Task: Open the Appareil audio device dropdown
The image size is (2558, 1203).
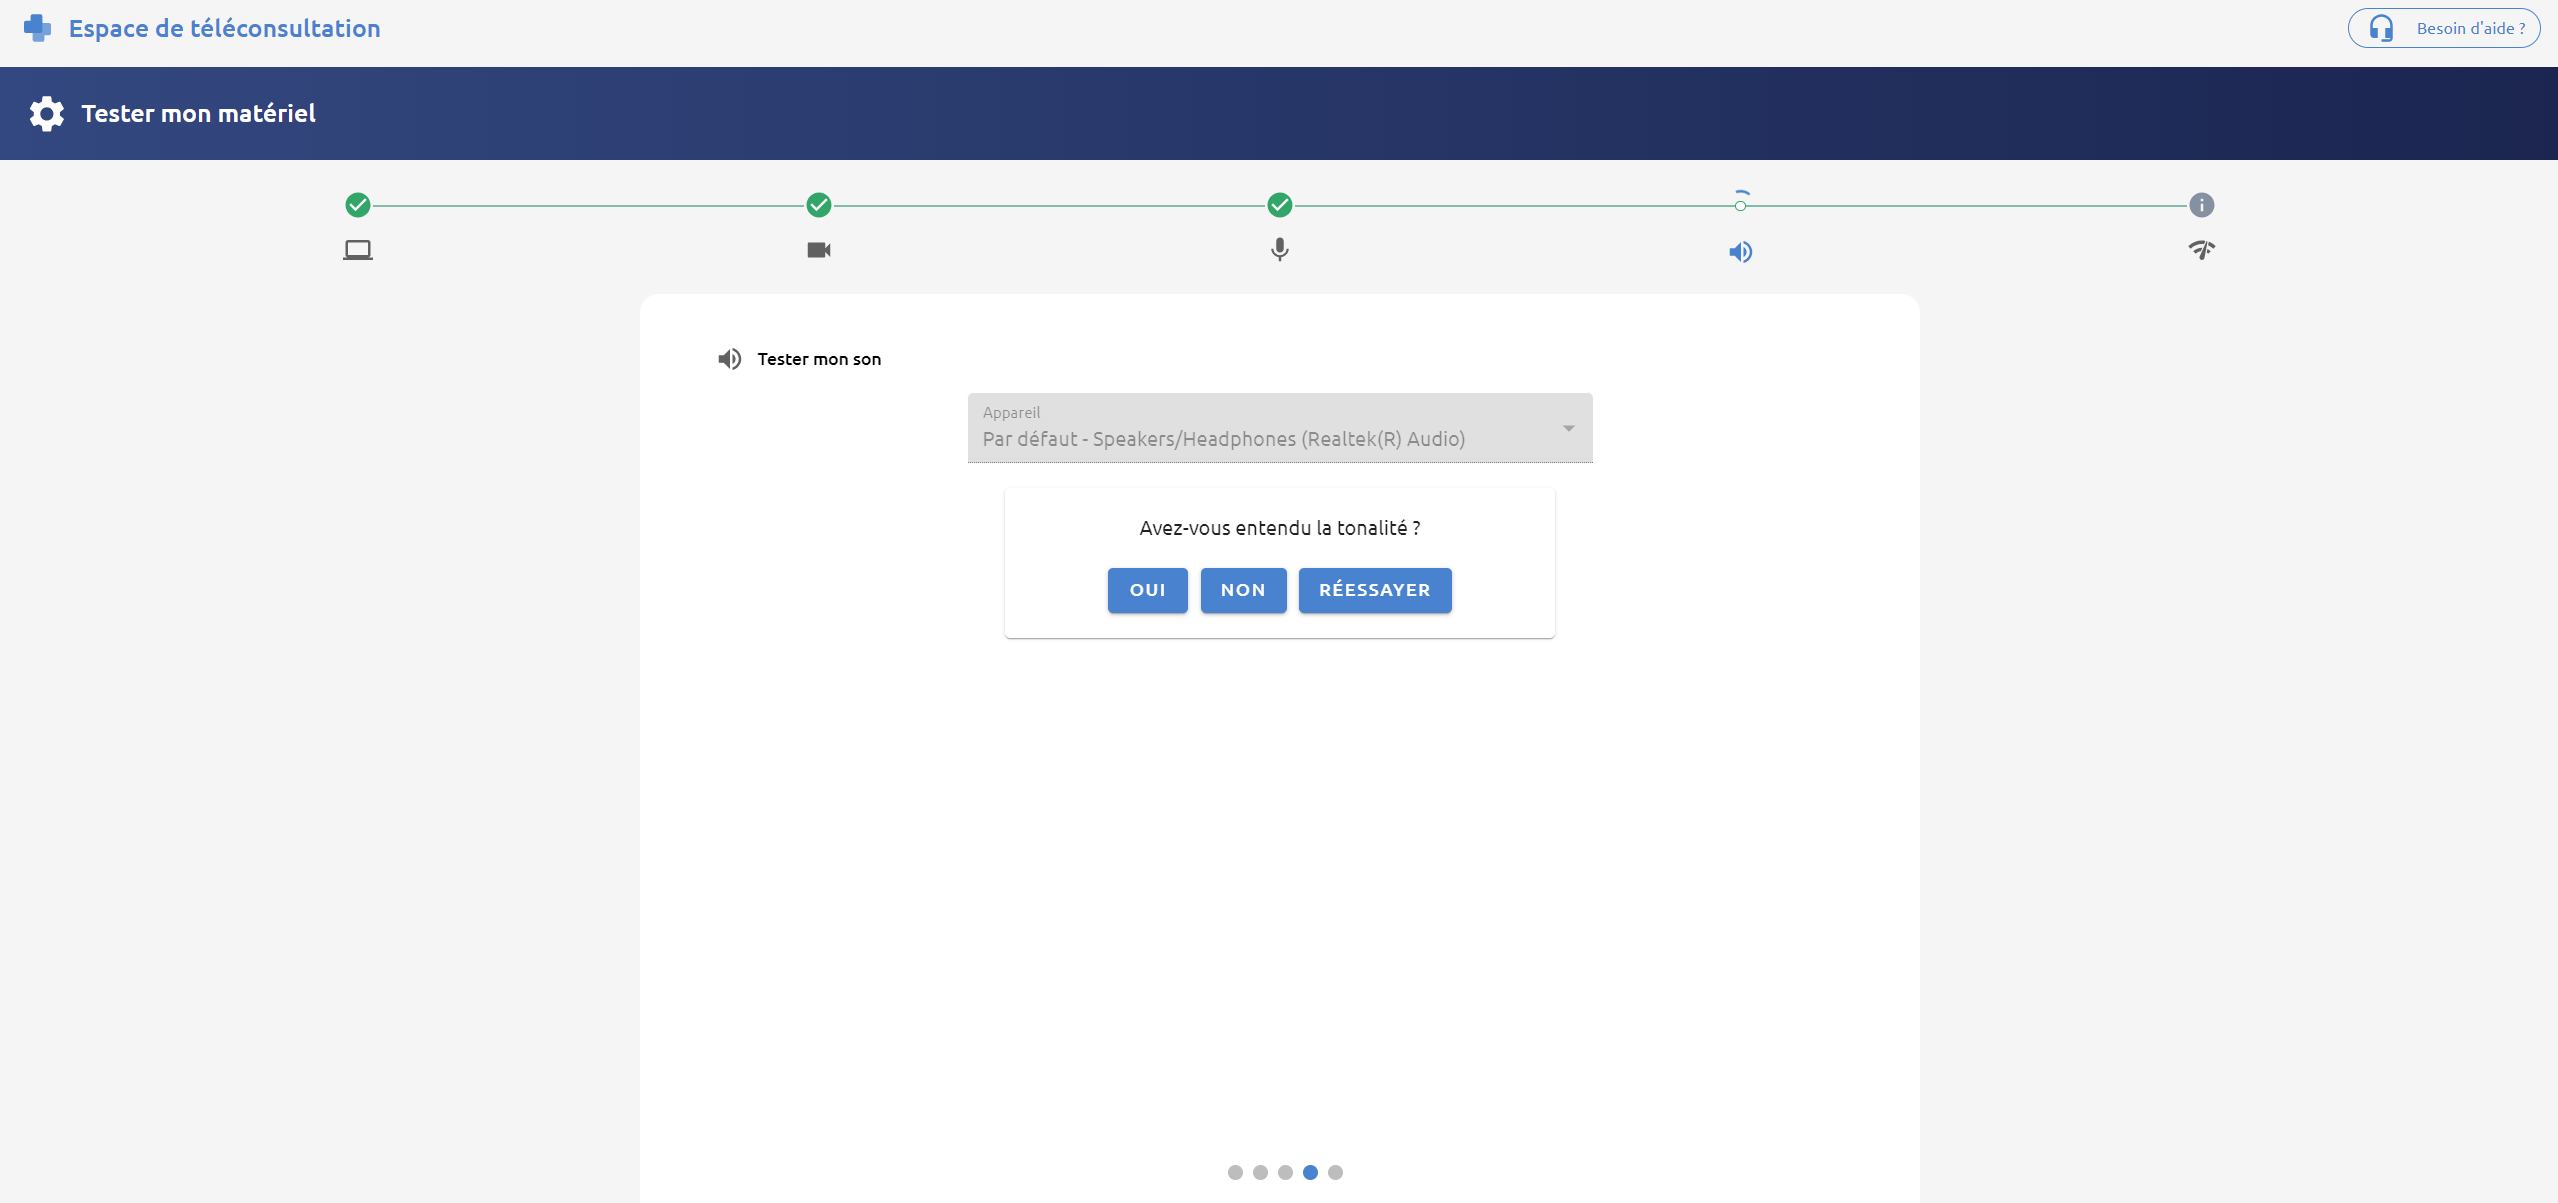Action: [1280, 428]
